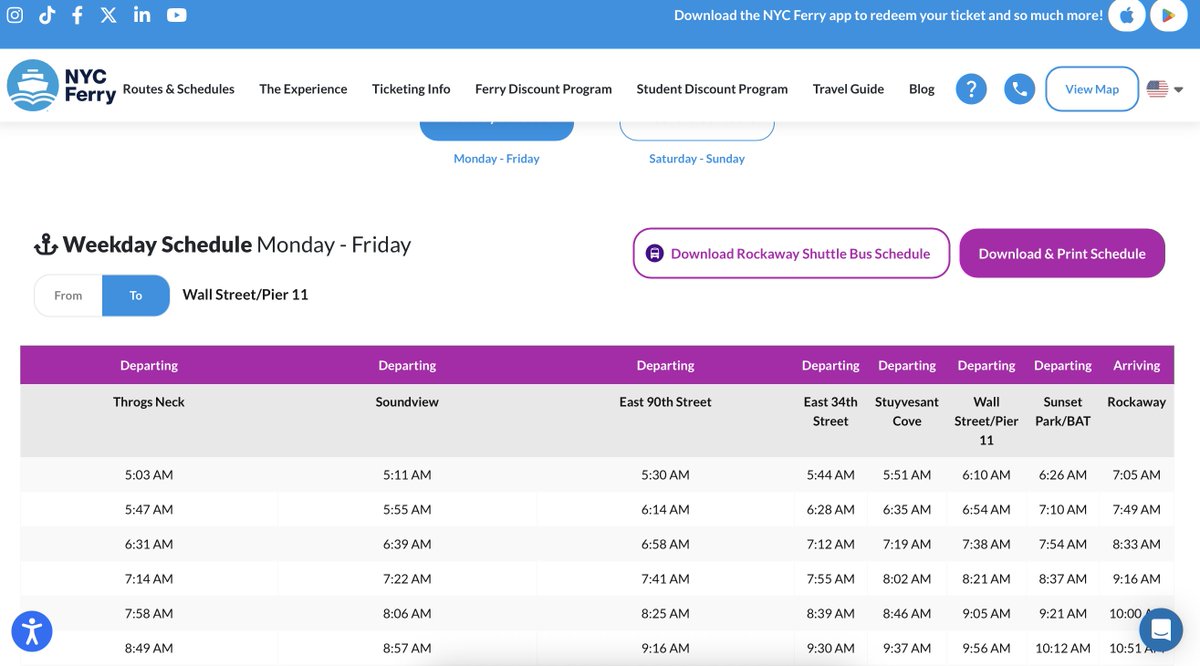This screenshot has width=1200, height=666.
Task: Go to the Blog page
Action: click(922, 89)
